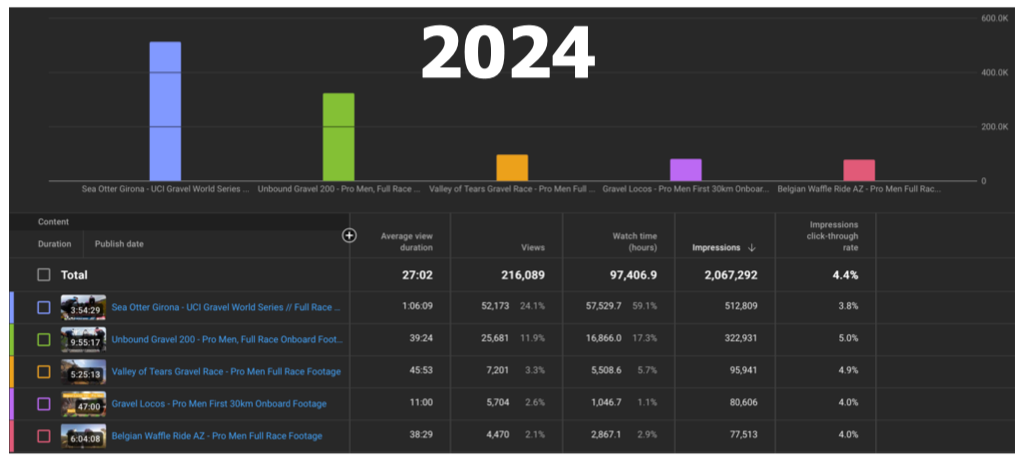Click the Gravel Locos 47:00 video thumbnail
This screenshot has width=1024, height=460.
(x=83, y=404)
